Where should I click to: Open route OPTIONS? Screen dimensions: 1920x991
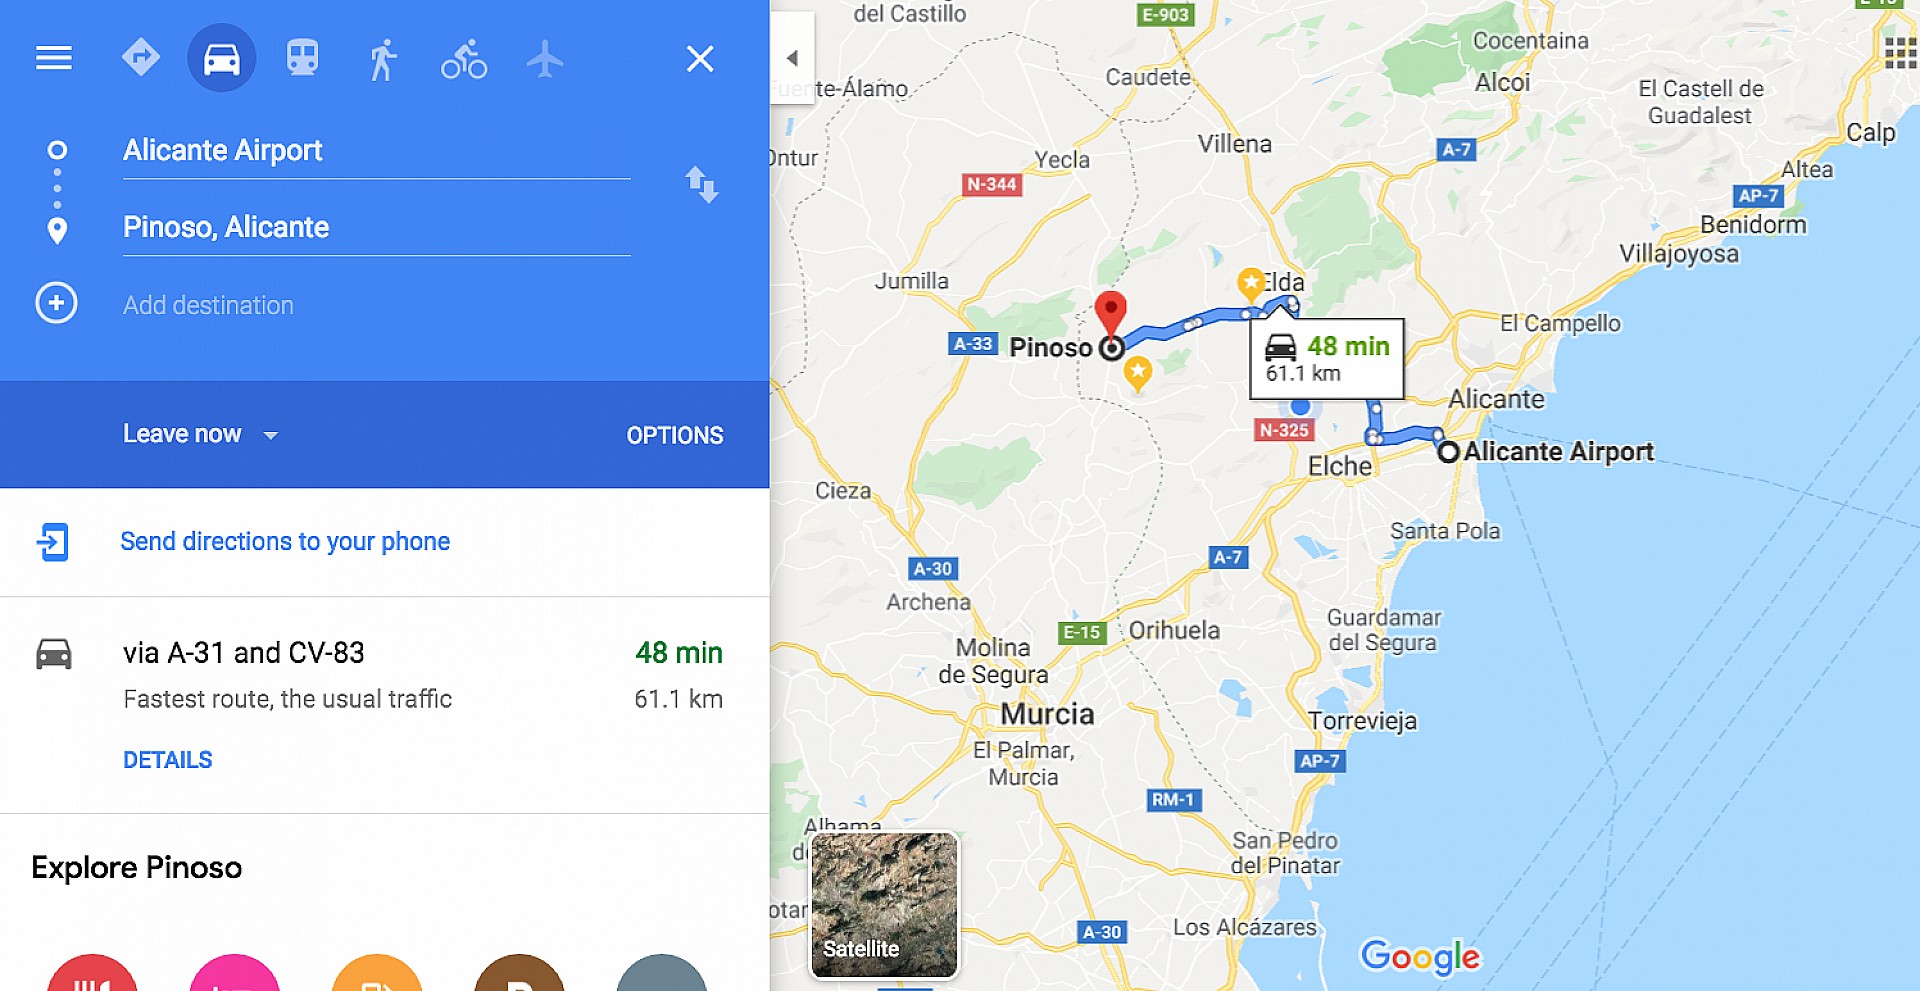675,435
